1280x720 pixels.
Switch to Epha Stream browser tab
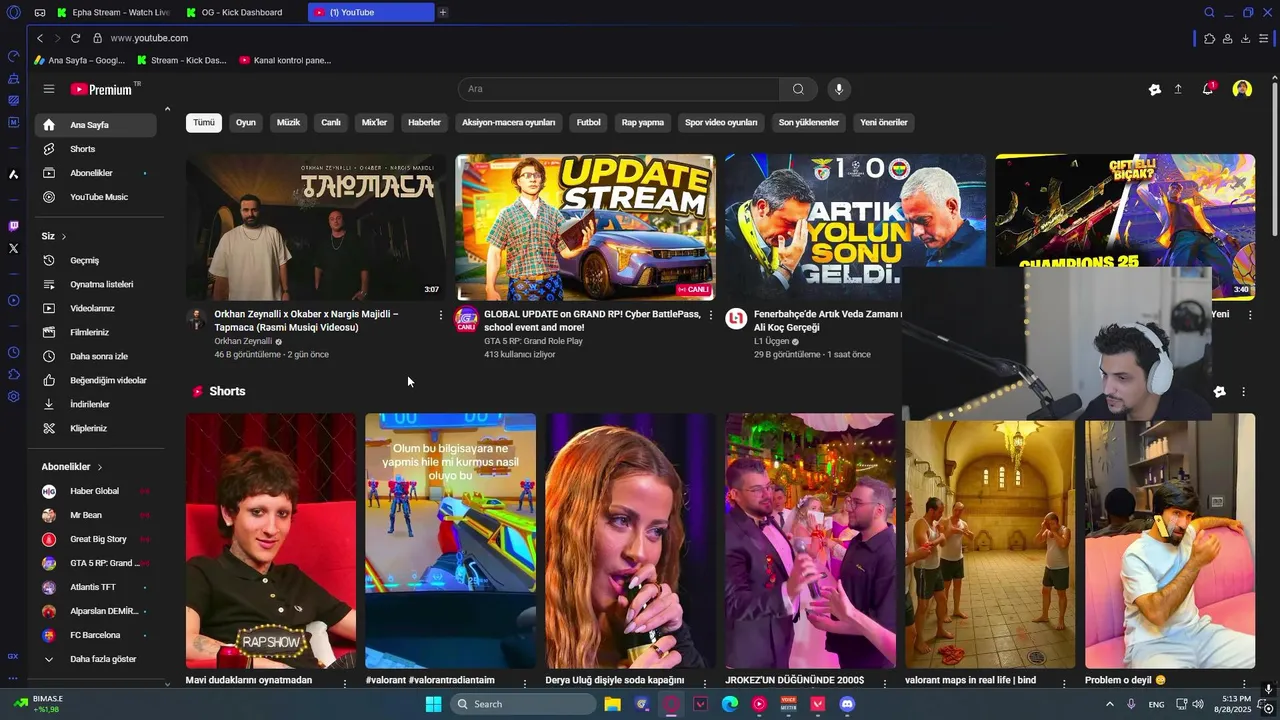pyautogui.click(x=115, y=12)
